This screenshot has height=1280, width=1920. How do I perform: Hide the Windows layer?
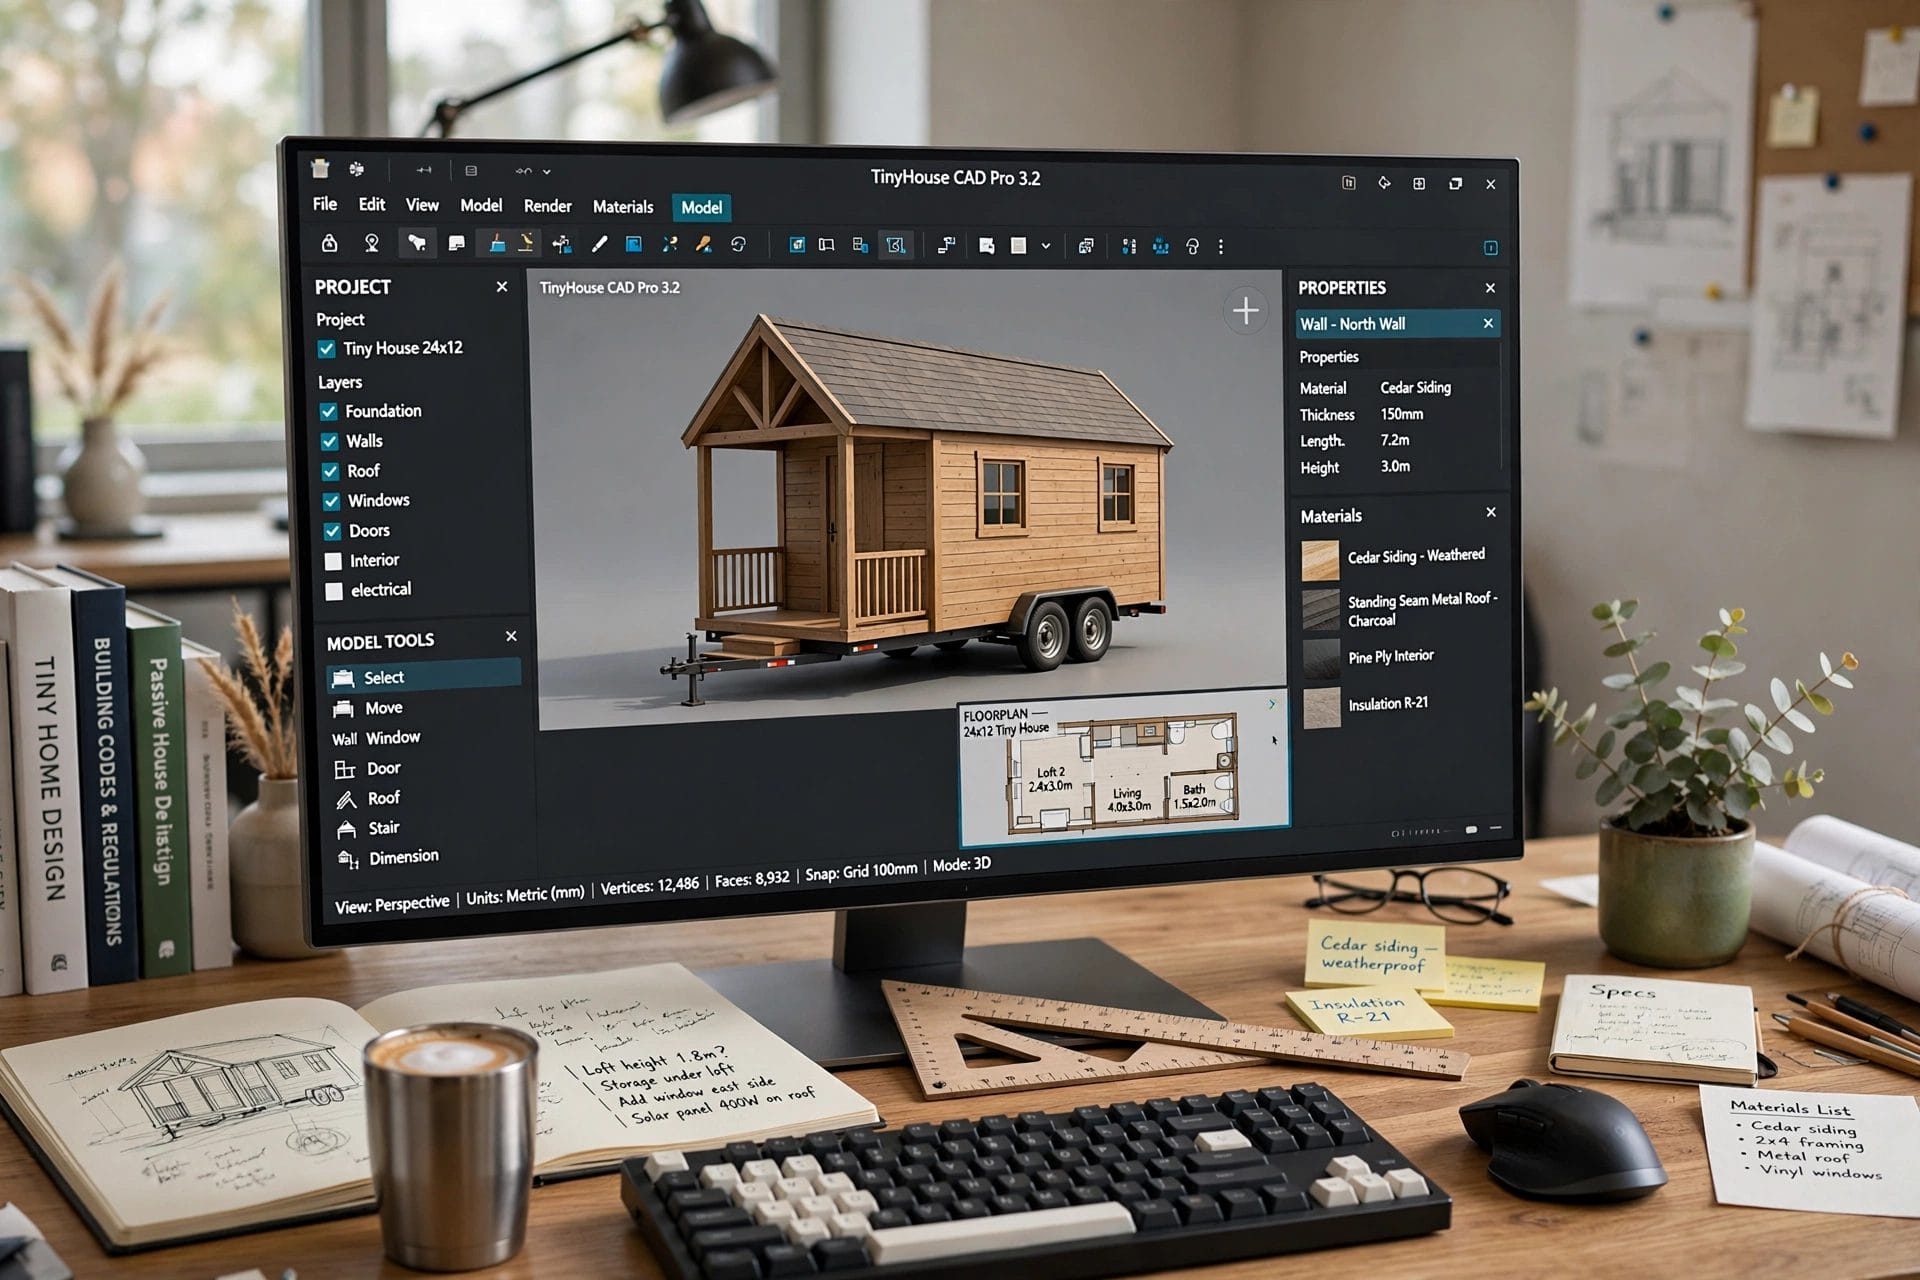pyautogui.click(x=331, y=501)
